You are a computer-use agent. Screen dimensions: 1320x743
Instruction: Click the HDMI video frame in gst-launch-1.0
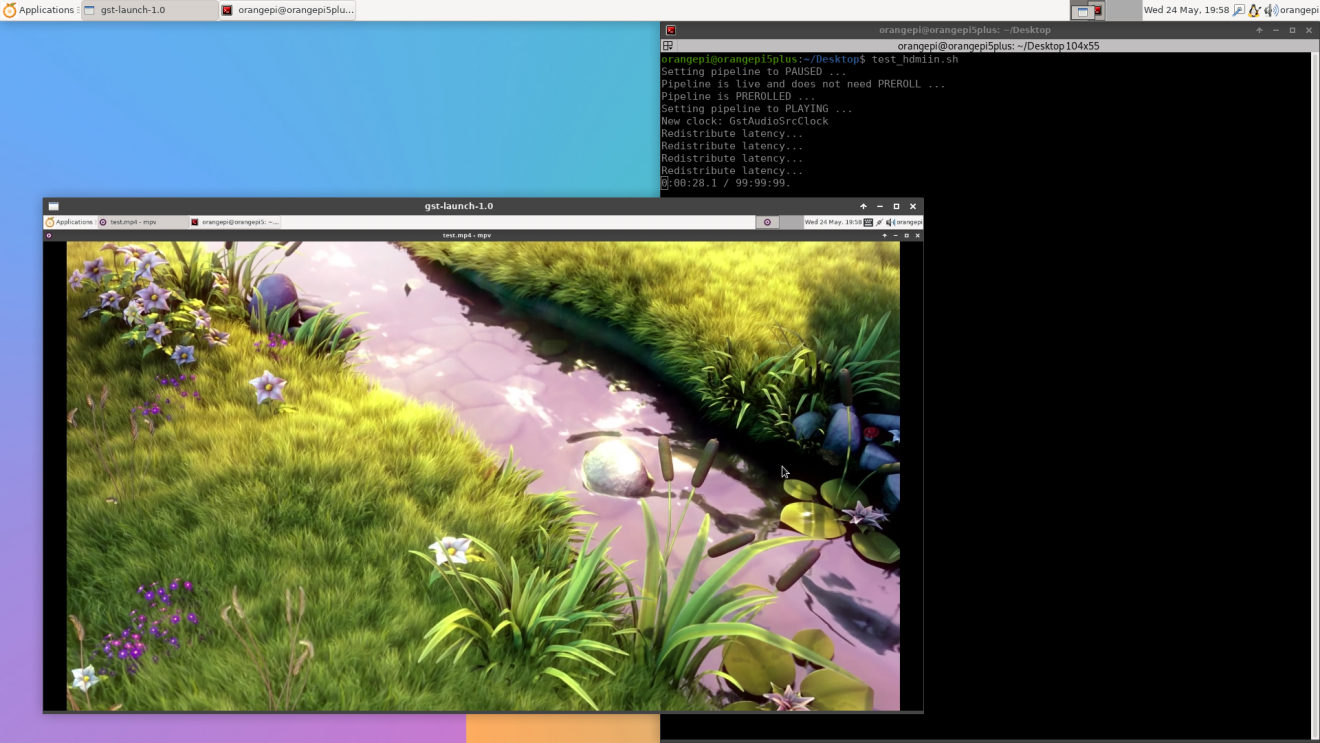483,463
